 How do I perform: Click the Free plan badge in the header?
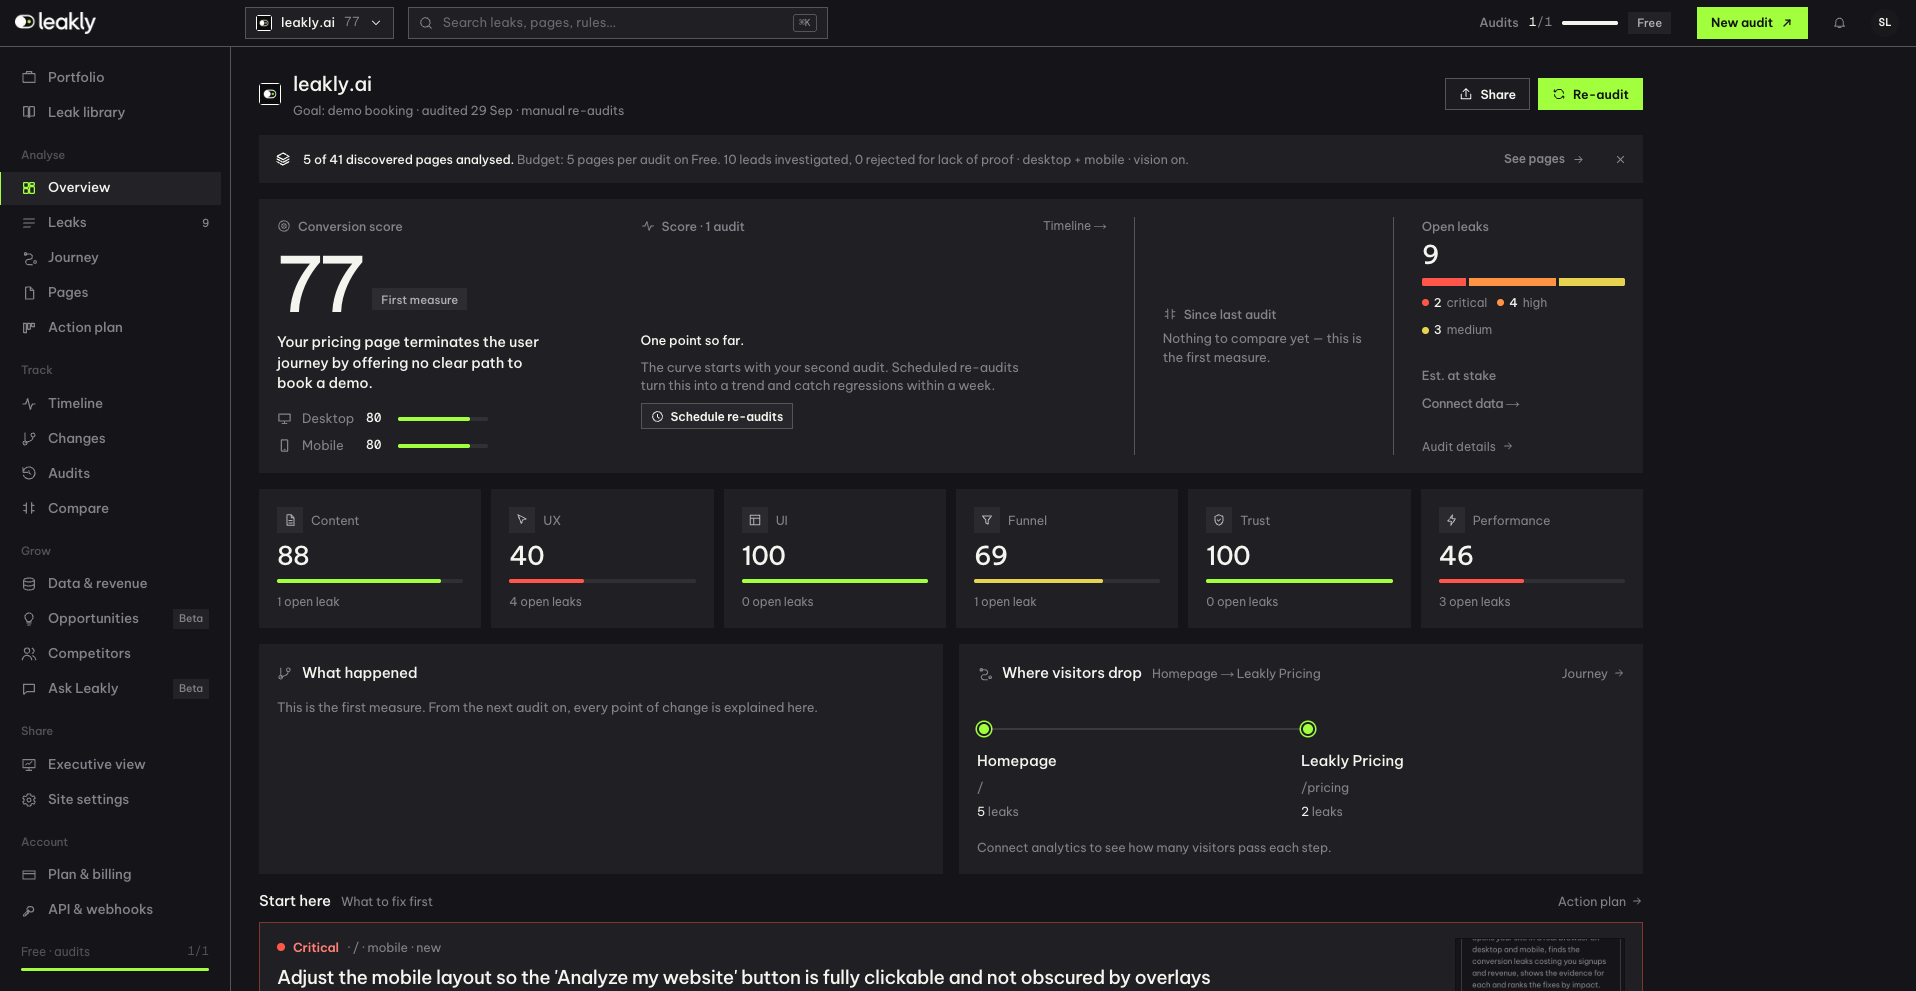(1649, 23)
